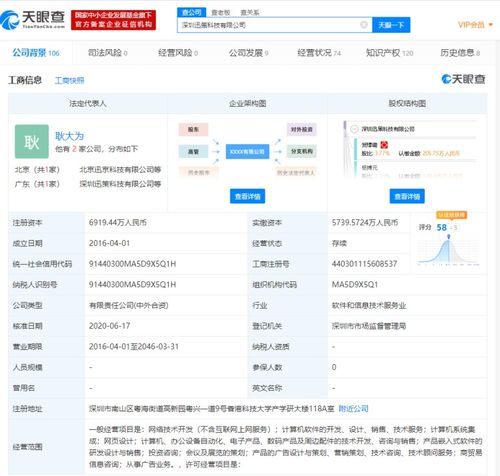Click the unified social credit code value
Image resolution: width=500 pixels, height=476 pixels.
pos(132,264)
